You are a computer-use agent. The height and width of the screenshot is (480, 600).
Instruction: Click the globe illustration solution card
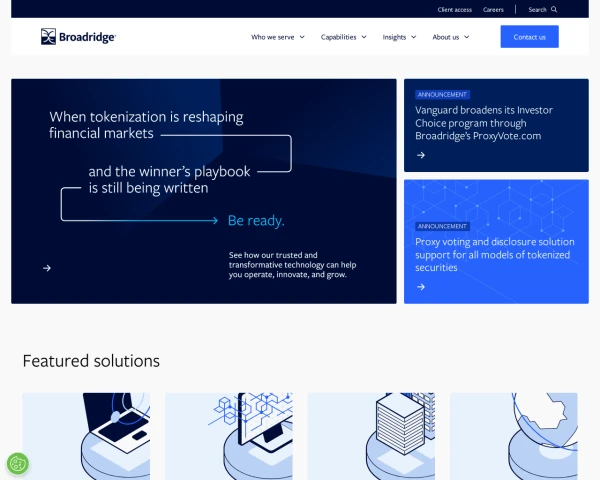[514, 436]
